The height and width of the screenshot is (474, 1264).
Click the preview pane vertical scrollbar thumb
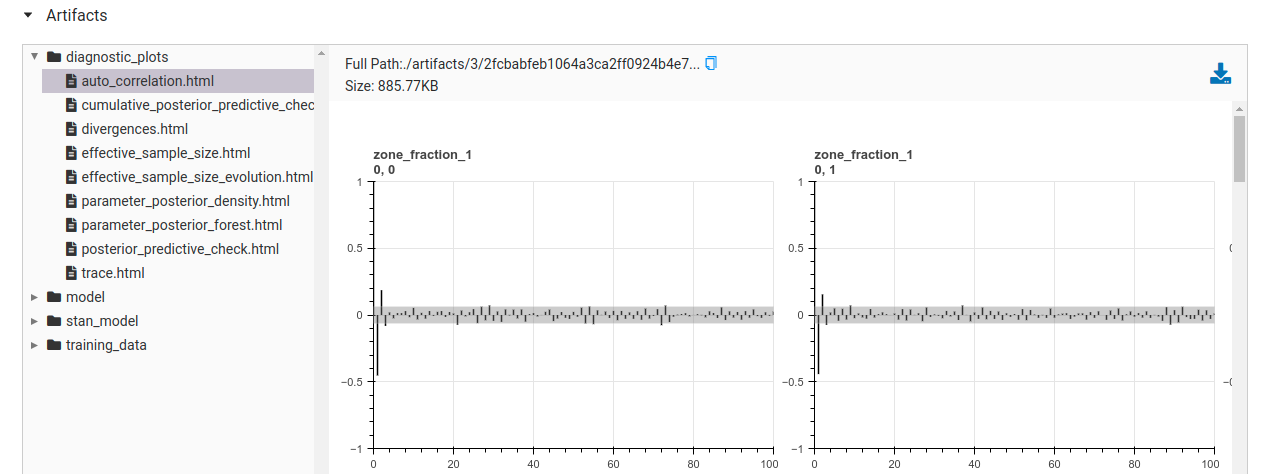click(x=1240, y=148)
